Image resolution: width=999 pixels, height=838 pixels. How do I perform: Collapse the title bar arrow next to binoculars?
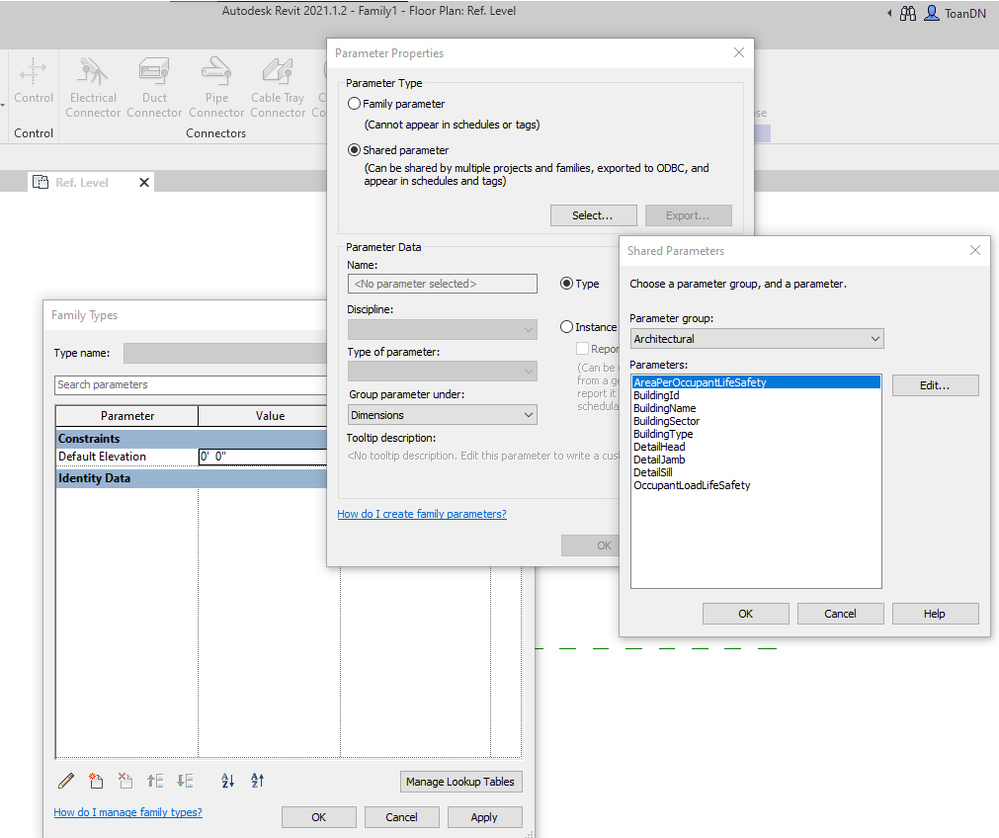889,13
